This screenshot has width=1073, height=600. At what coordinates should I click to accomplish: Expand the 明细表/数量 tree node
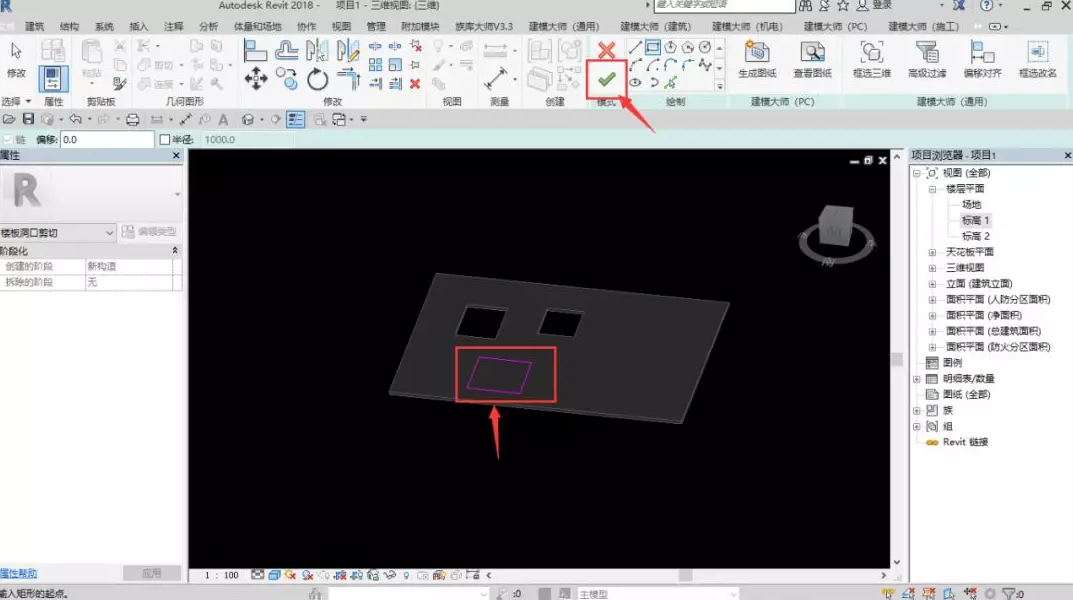(x=916, y=378)
